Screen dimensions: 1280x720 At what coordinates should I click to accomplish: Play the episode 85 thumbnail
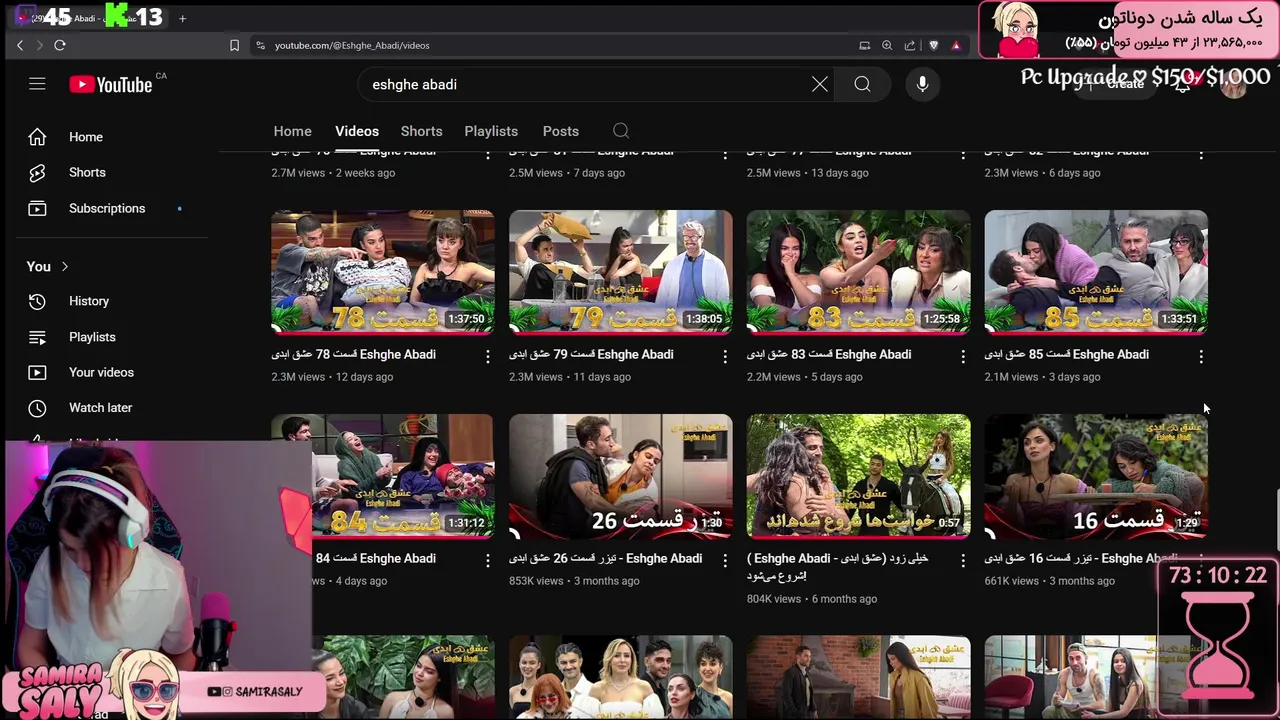coord(1096,272)
